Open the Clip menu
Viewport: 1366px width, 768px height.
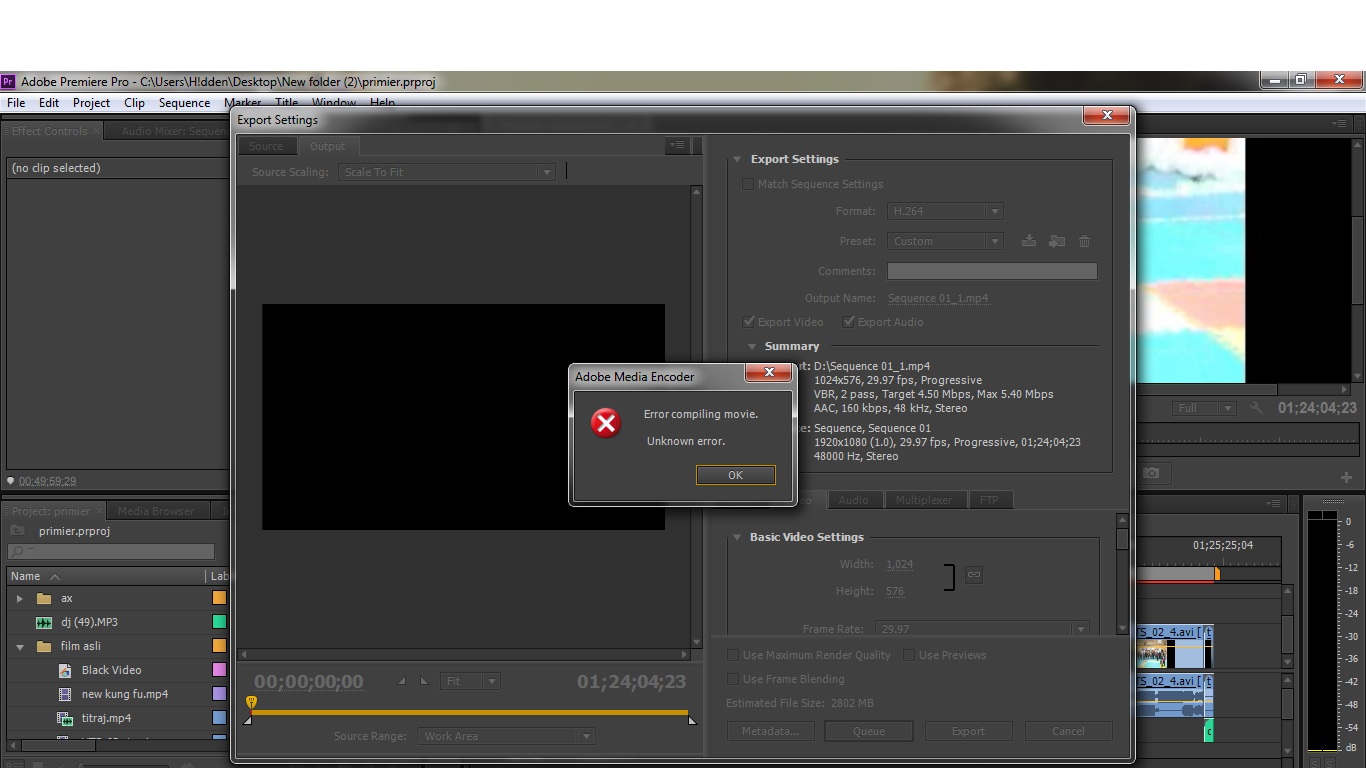tap(134, 102)
